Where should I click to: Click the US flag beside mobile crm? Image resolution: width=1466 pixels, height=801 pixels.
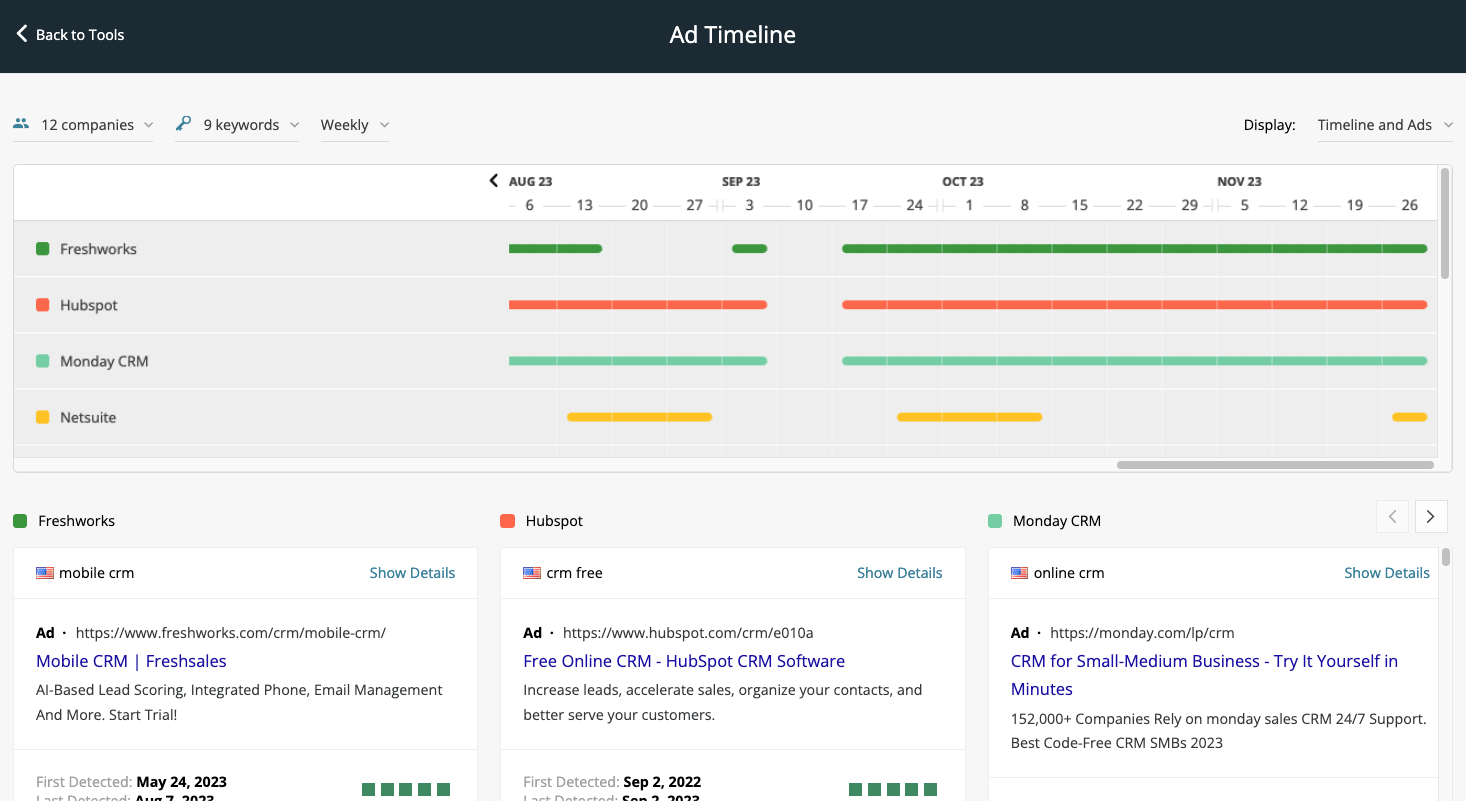pos(45,573)
